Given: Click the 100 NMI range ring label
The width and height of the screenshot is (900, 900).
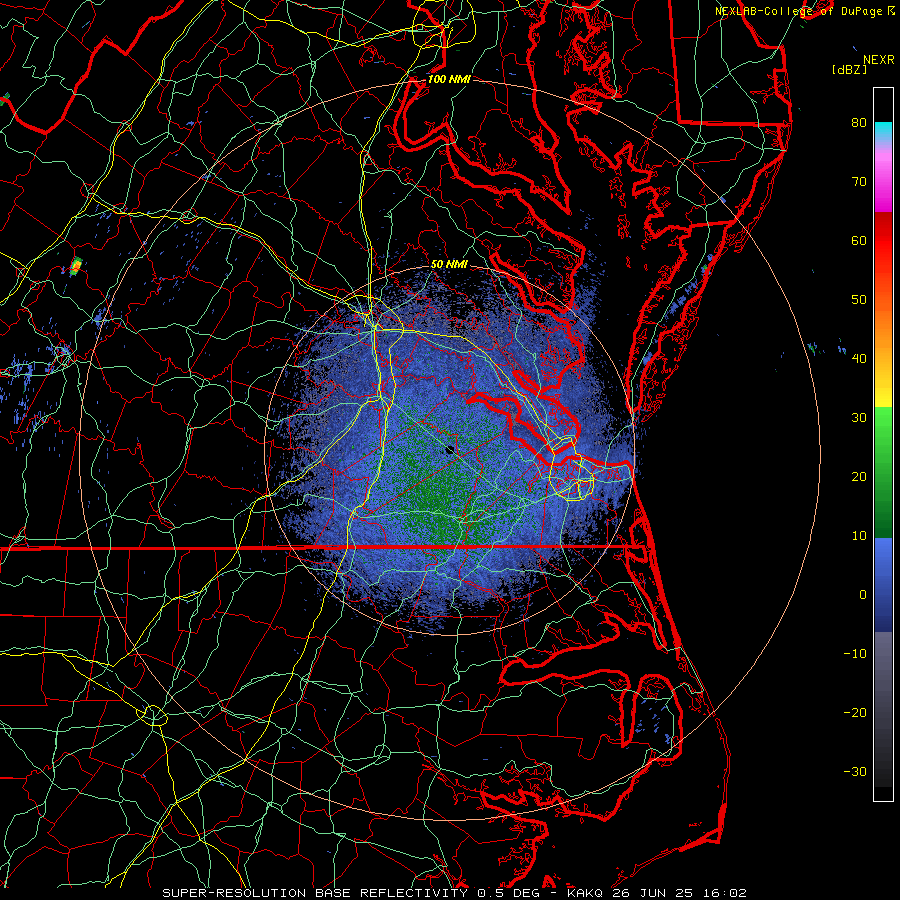Looking at the screenshot, I should click(449, 79).
